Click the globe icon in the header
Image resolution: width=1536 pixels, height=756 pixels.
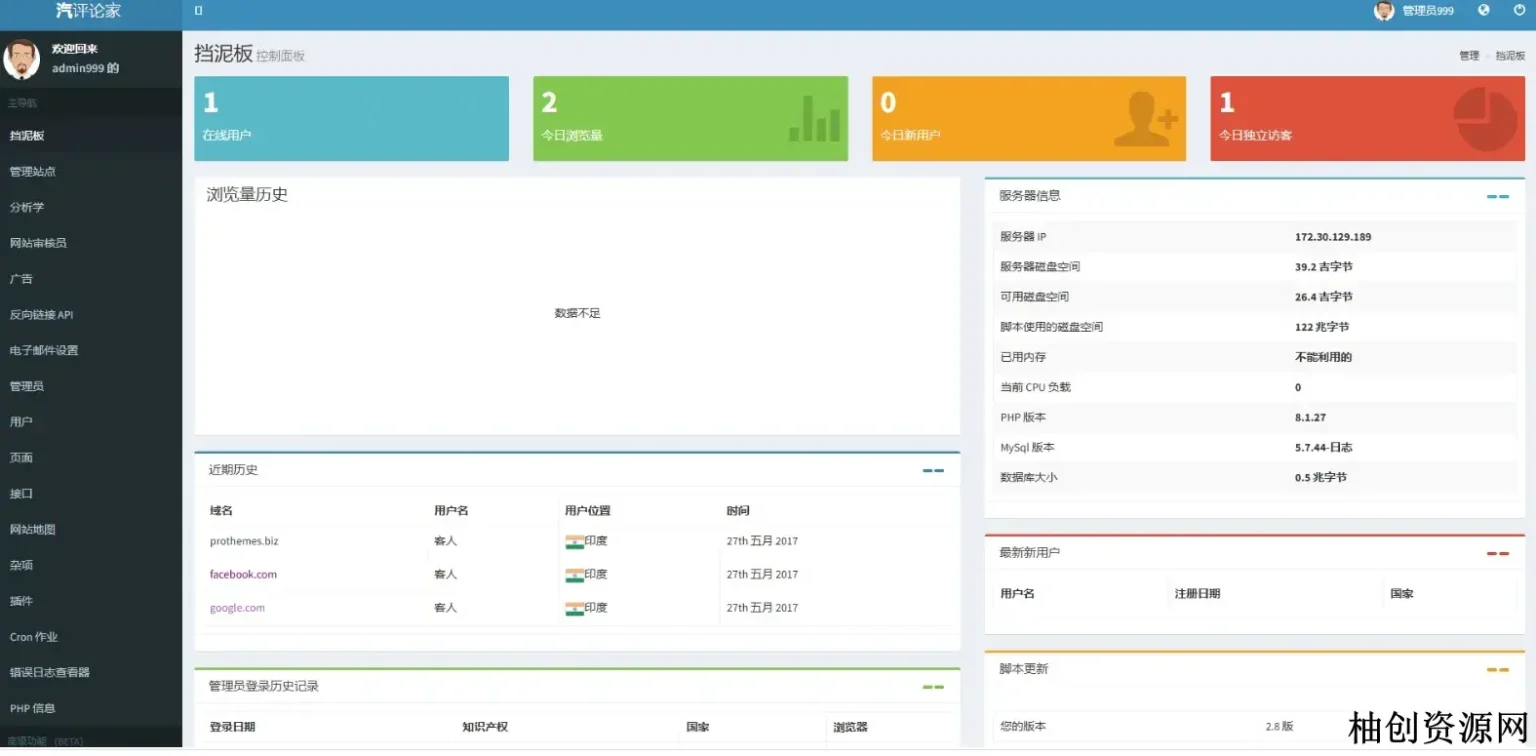1483,10
